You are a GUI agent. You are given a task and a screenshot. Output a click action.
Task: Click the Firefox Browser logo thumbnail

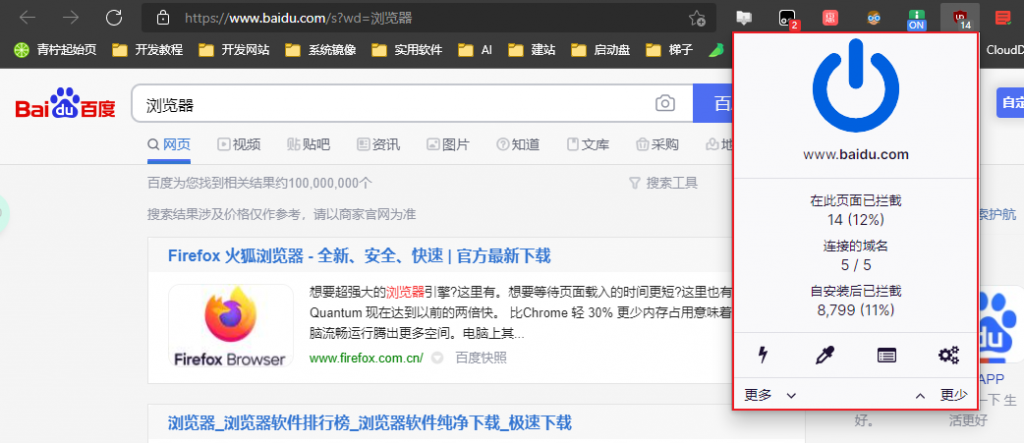(x=230, y=326)
